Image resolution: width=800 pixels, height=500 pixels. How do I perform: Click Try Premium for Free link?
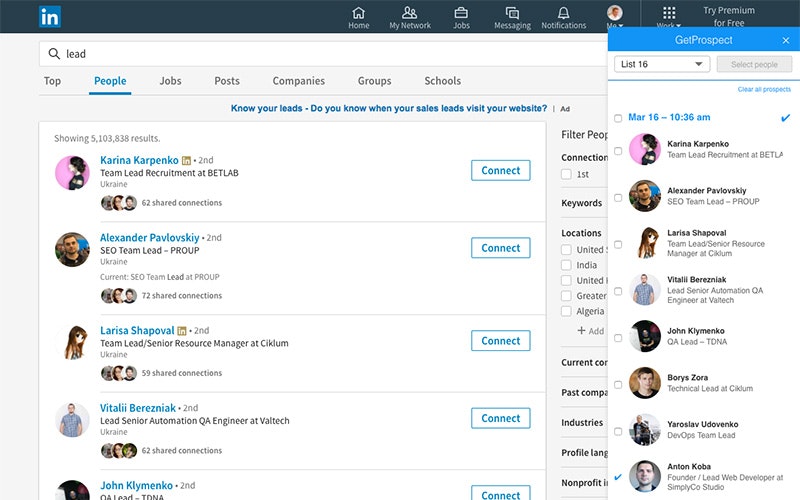point(729,16)
